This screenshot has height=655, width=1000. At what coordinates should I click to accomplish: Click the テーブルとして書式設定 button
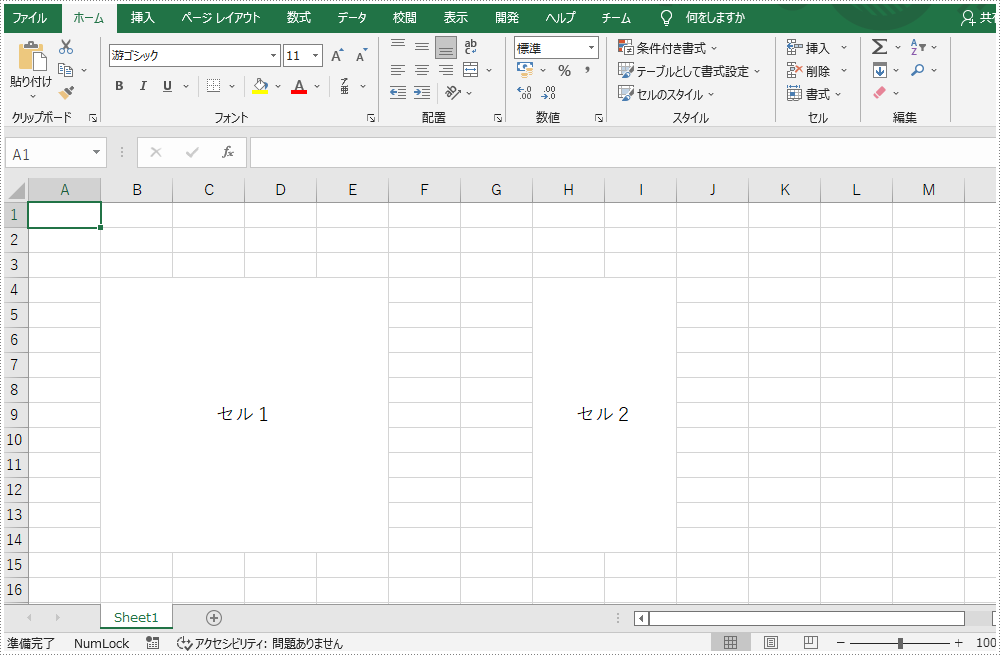(x=690, y=71)
